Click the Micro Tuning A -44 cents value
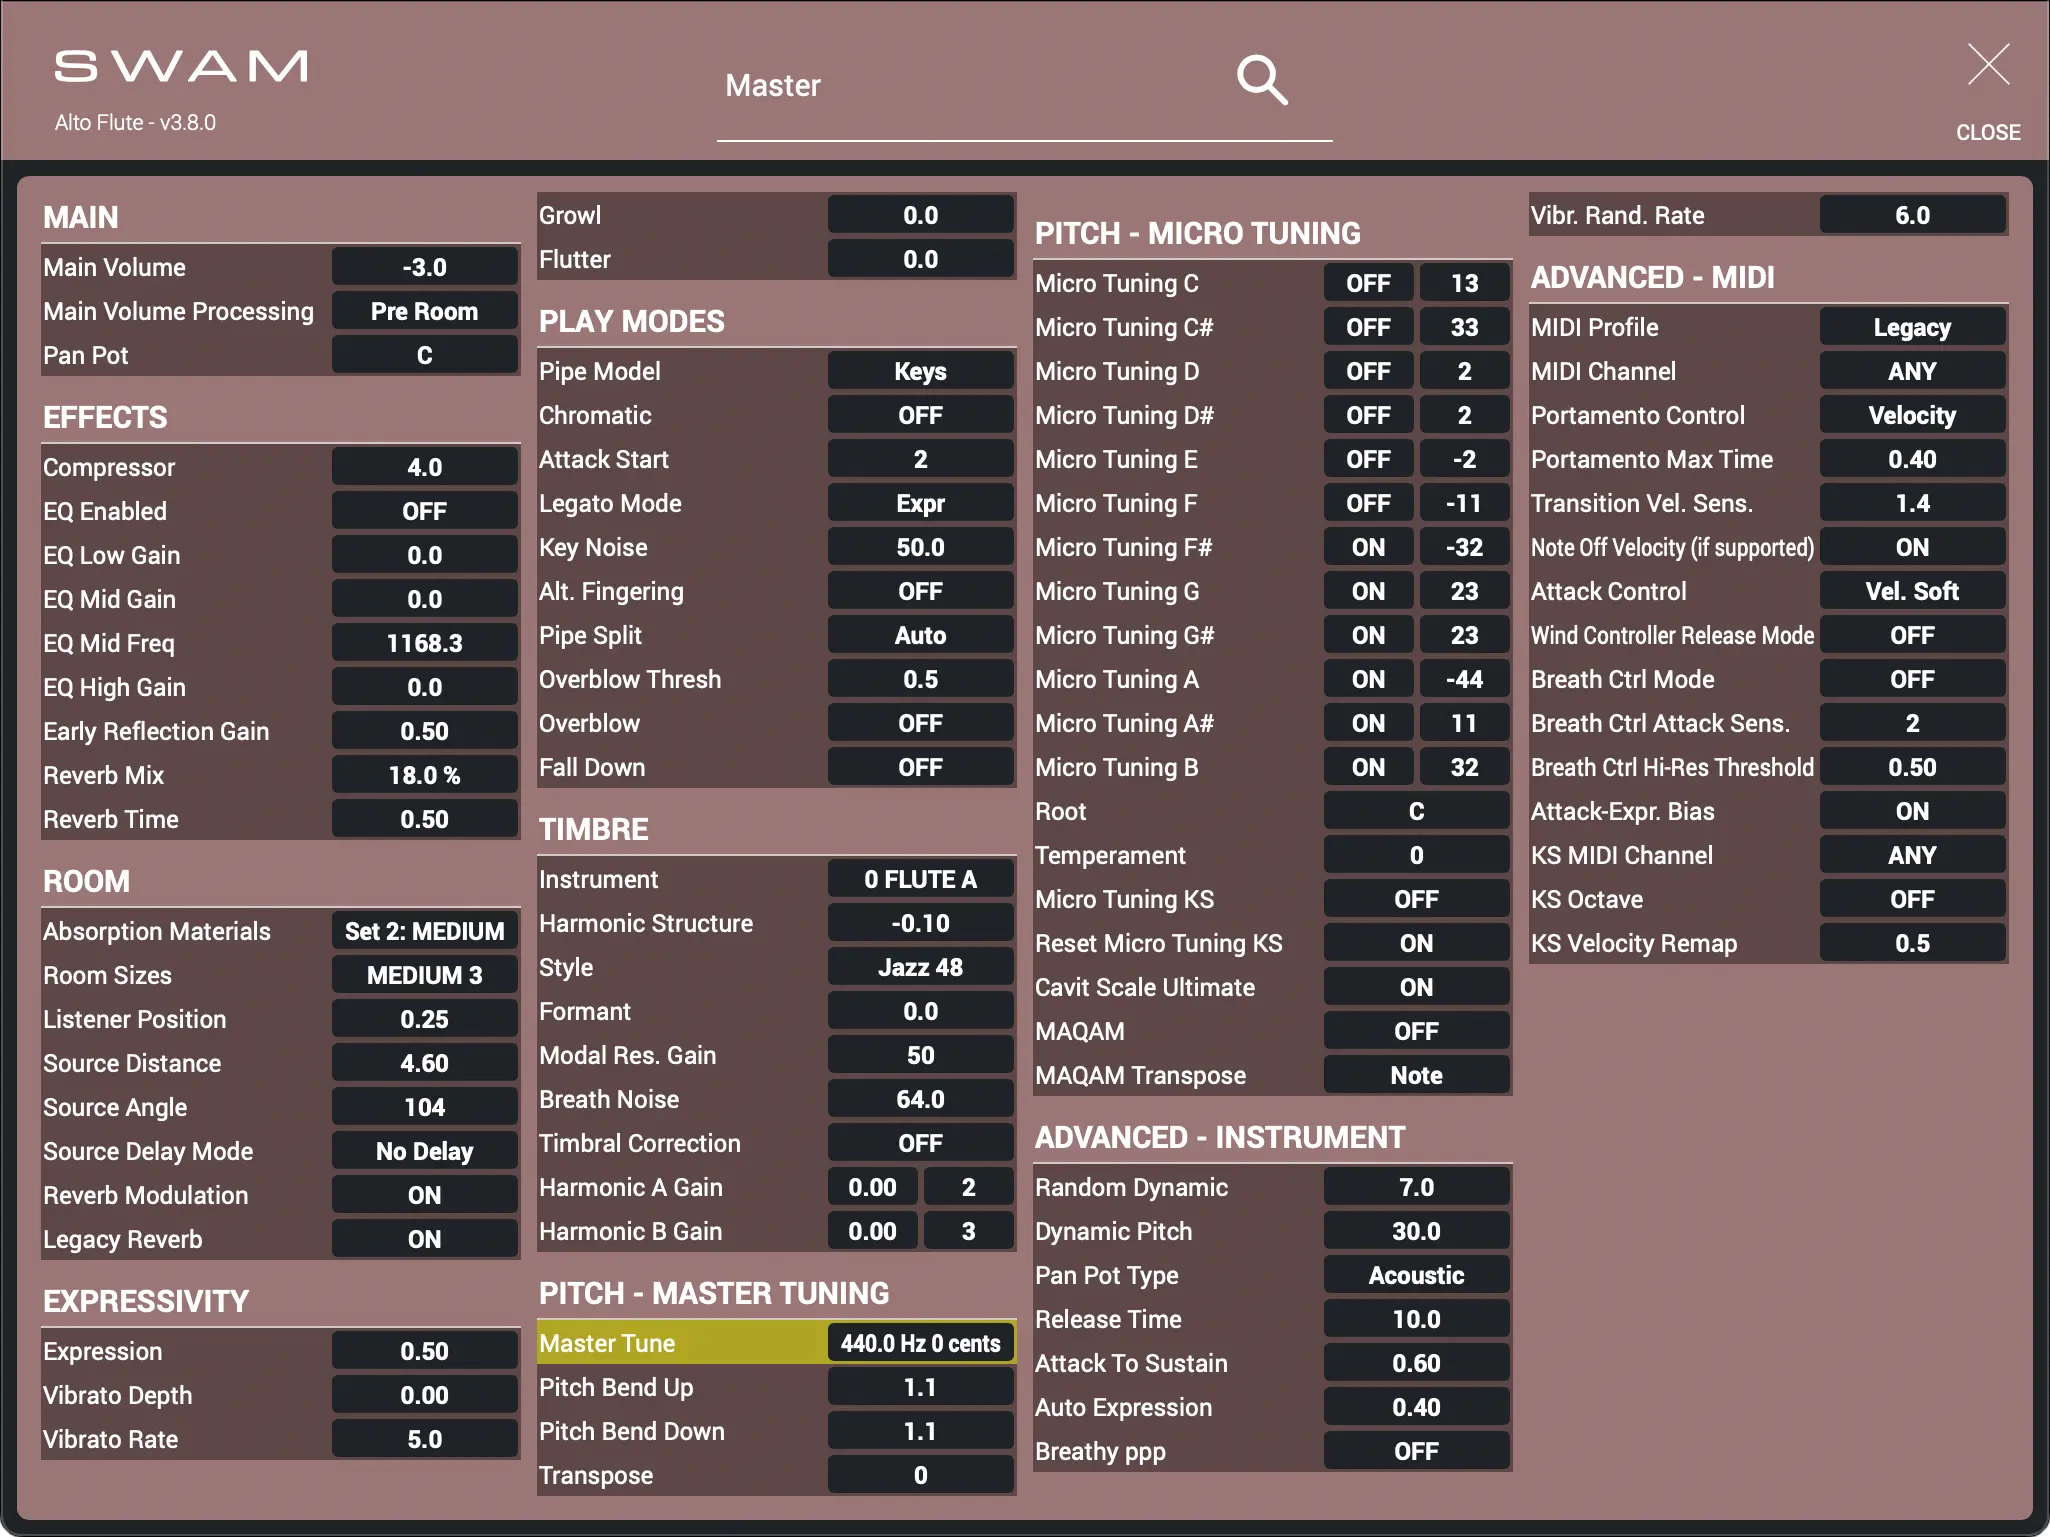 click(x=1463, y=679)
